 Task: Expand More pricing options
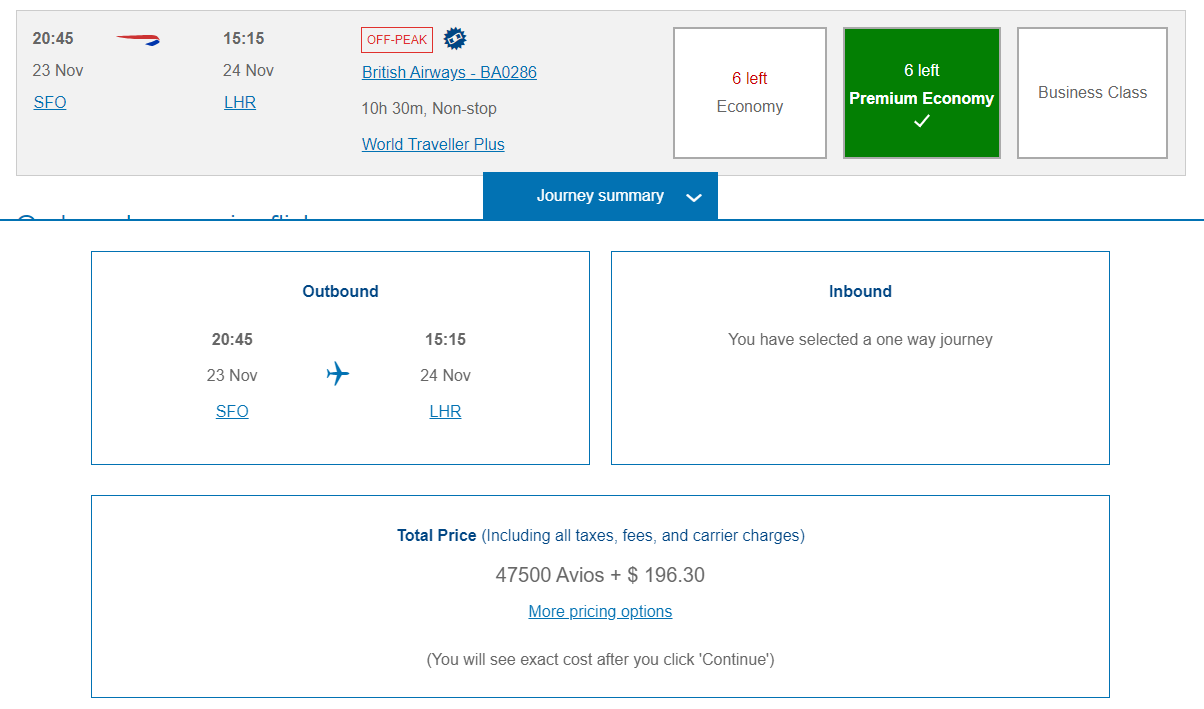pyautogui.click(x=600, y=611)
